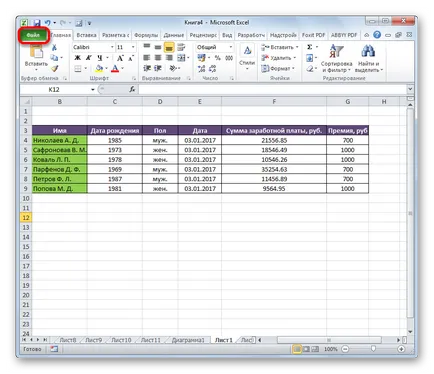434x374 pixels.
Task: Align cell text right
Action: [x=169, y=58]
